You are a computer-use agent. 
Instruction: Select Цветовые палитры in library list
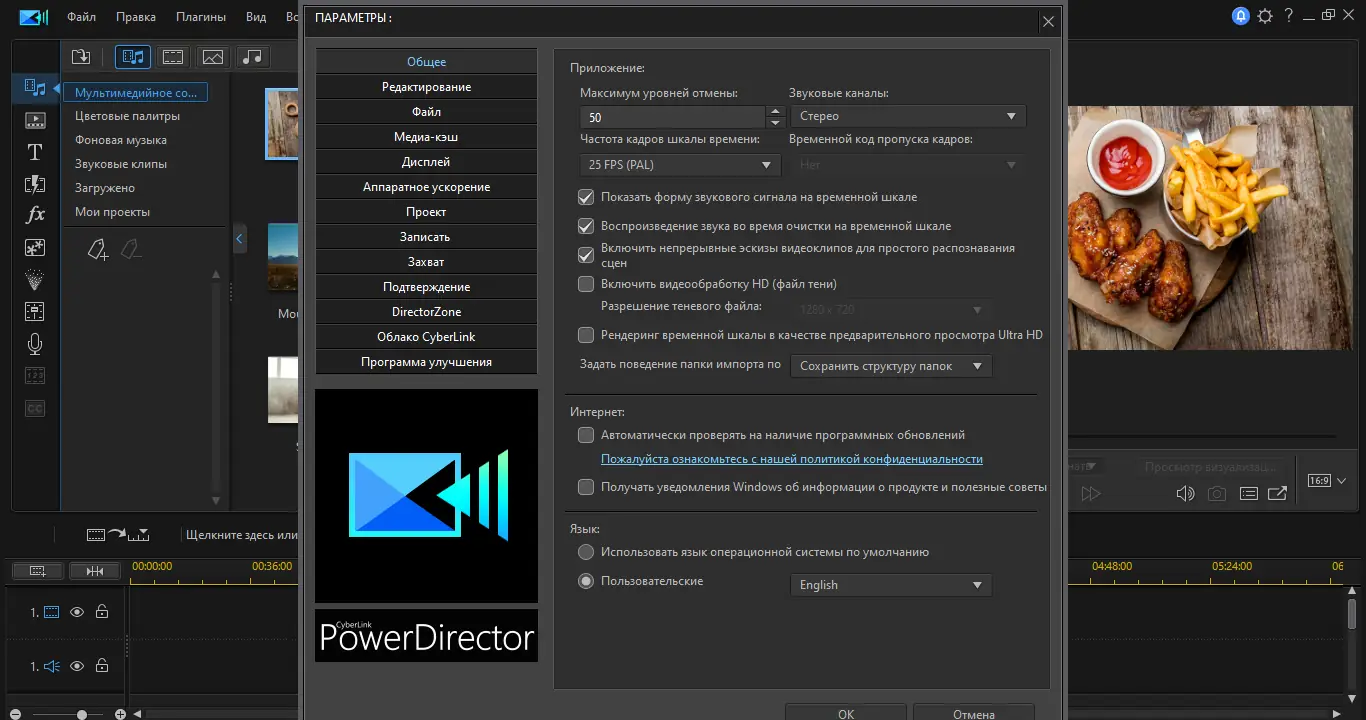click(x=128, y=116)
